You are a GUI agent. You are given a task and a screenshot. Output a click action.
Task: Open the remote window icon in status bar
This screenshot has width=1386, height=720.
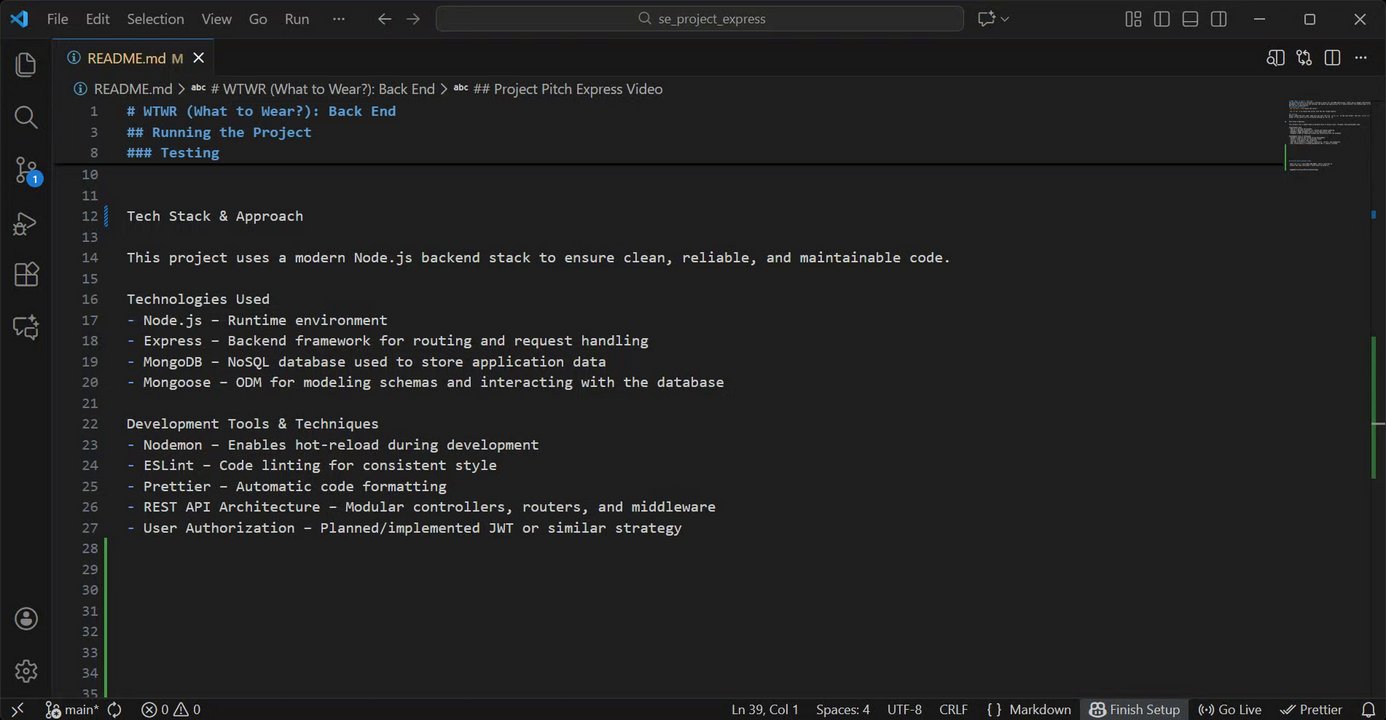click(x=17, y=709)
